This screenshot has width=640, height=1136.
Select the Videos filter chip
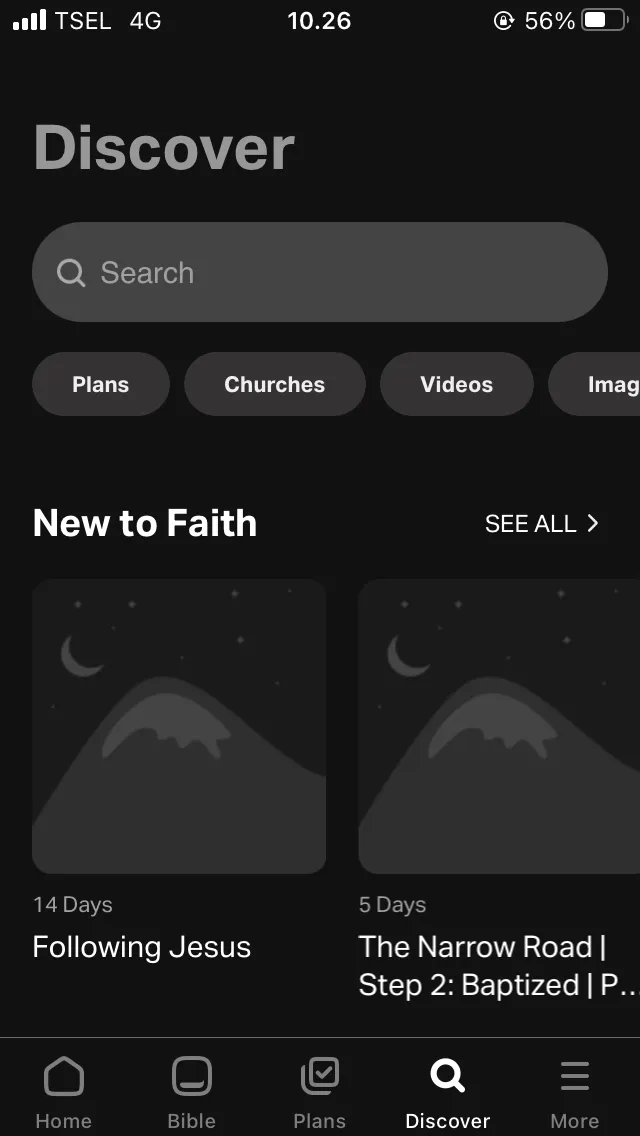(x=457, y=384)
